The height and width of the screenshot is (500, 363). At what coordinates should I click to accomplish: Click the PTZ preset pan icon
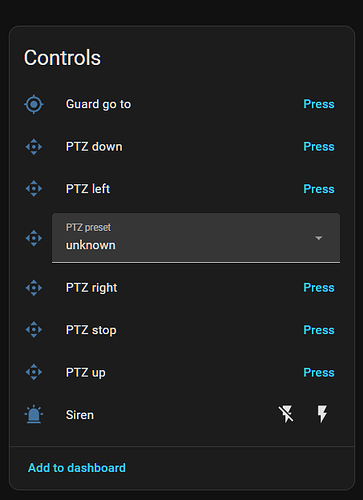(x=34, y=238)
